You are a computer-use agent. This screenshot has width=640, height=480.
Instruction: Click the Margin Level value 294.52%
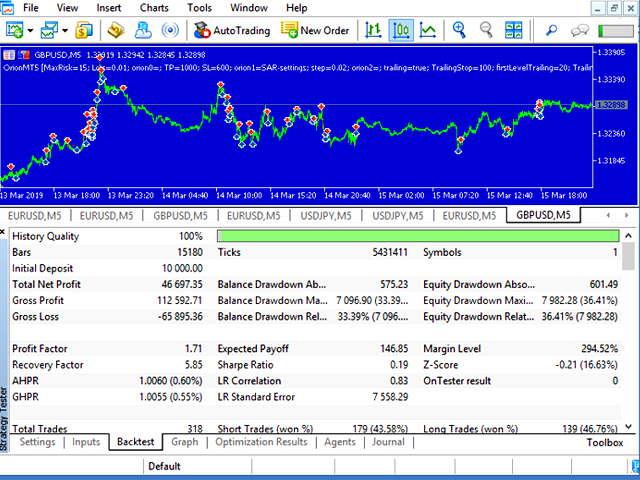600,349
